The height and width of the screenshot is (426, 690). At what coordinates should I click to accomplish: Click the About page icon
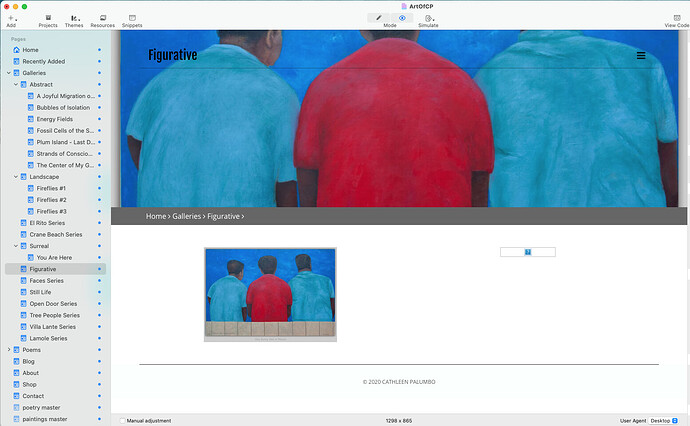[16, 373]
